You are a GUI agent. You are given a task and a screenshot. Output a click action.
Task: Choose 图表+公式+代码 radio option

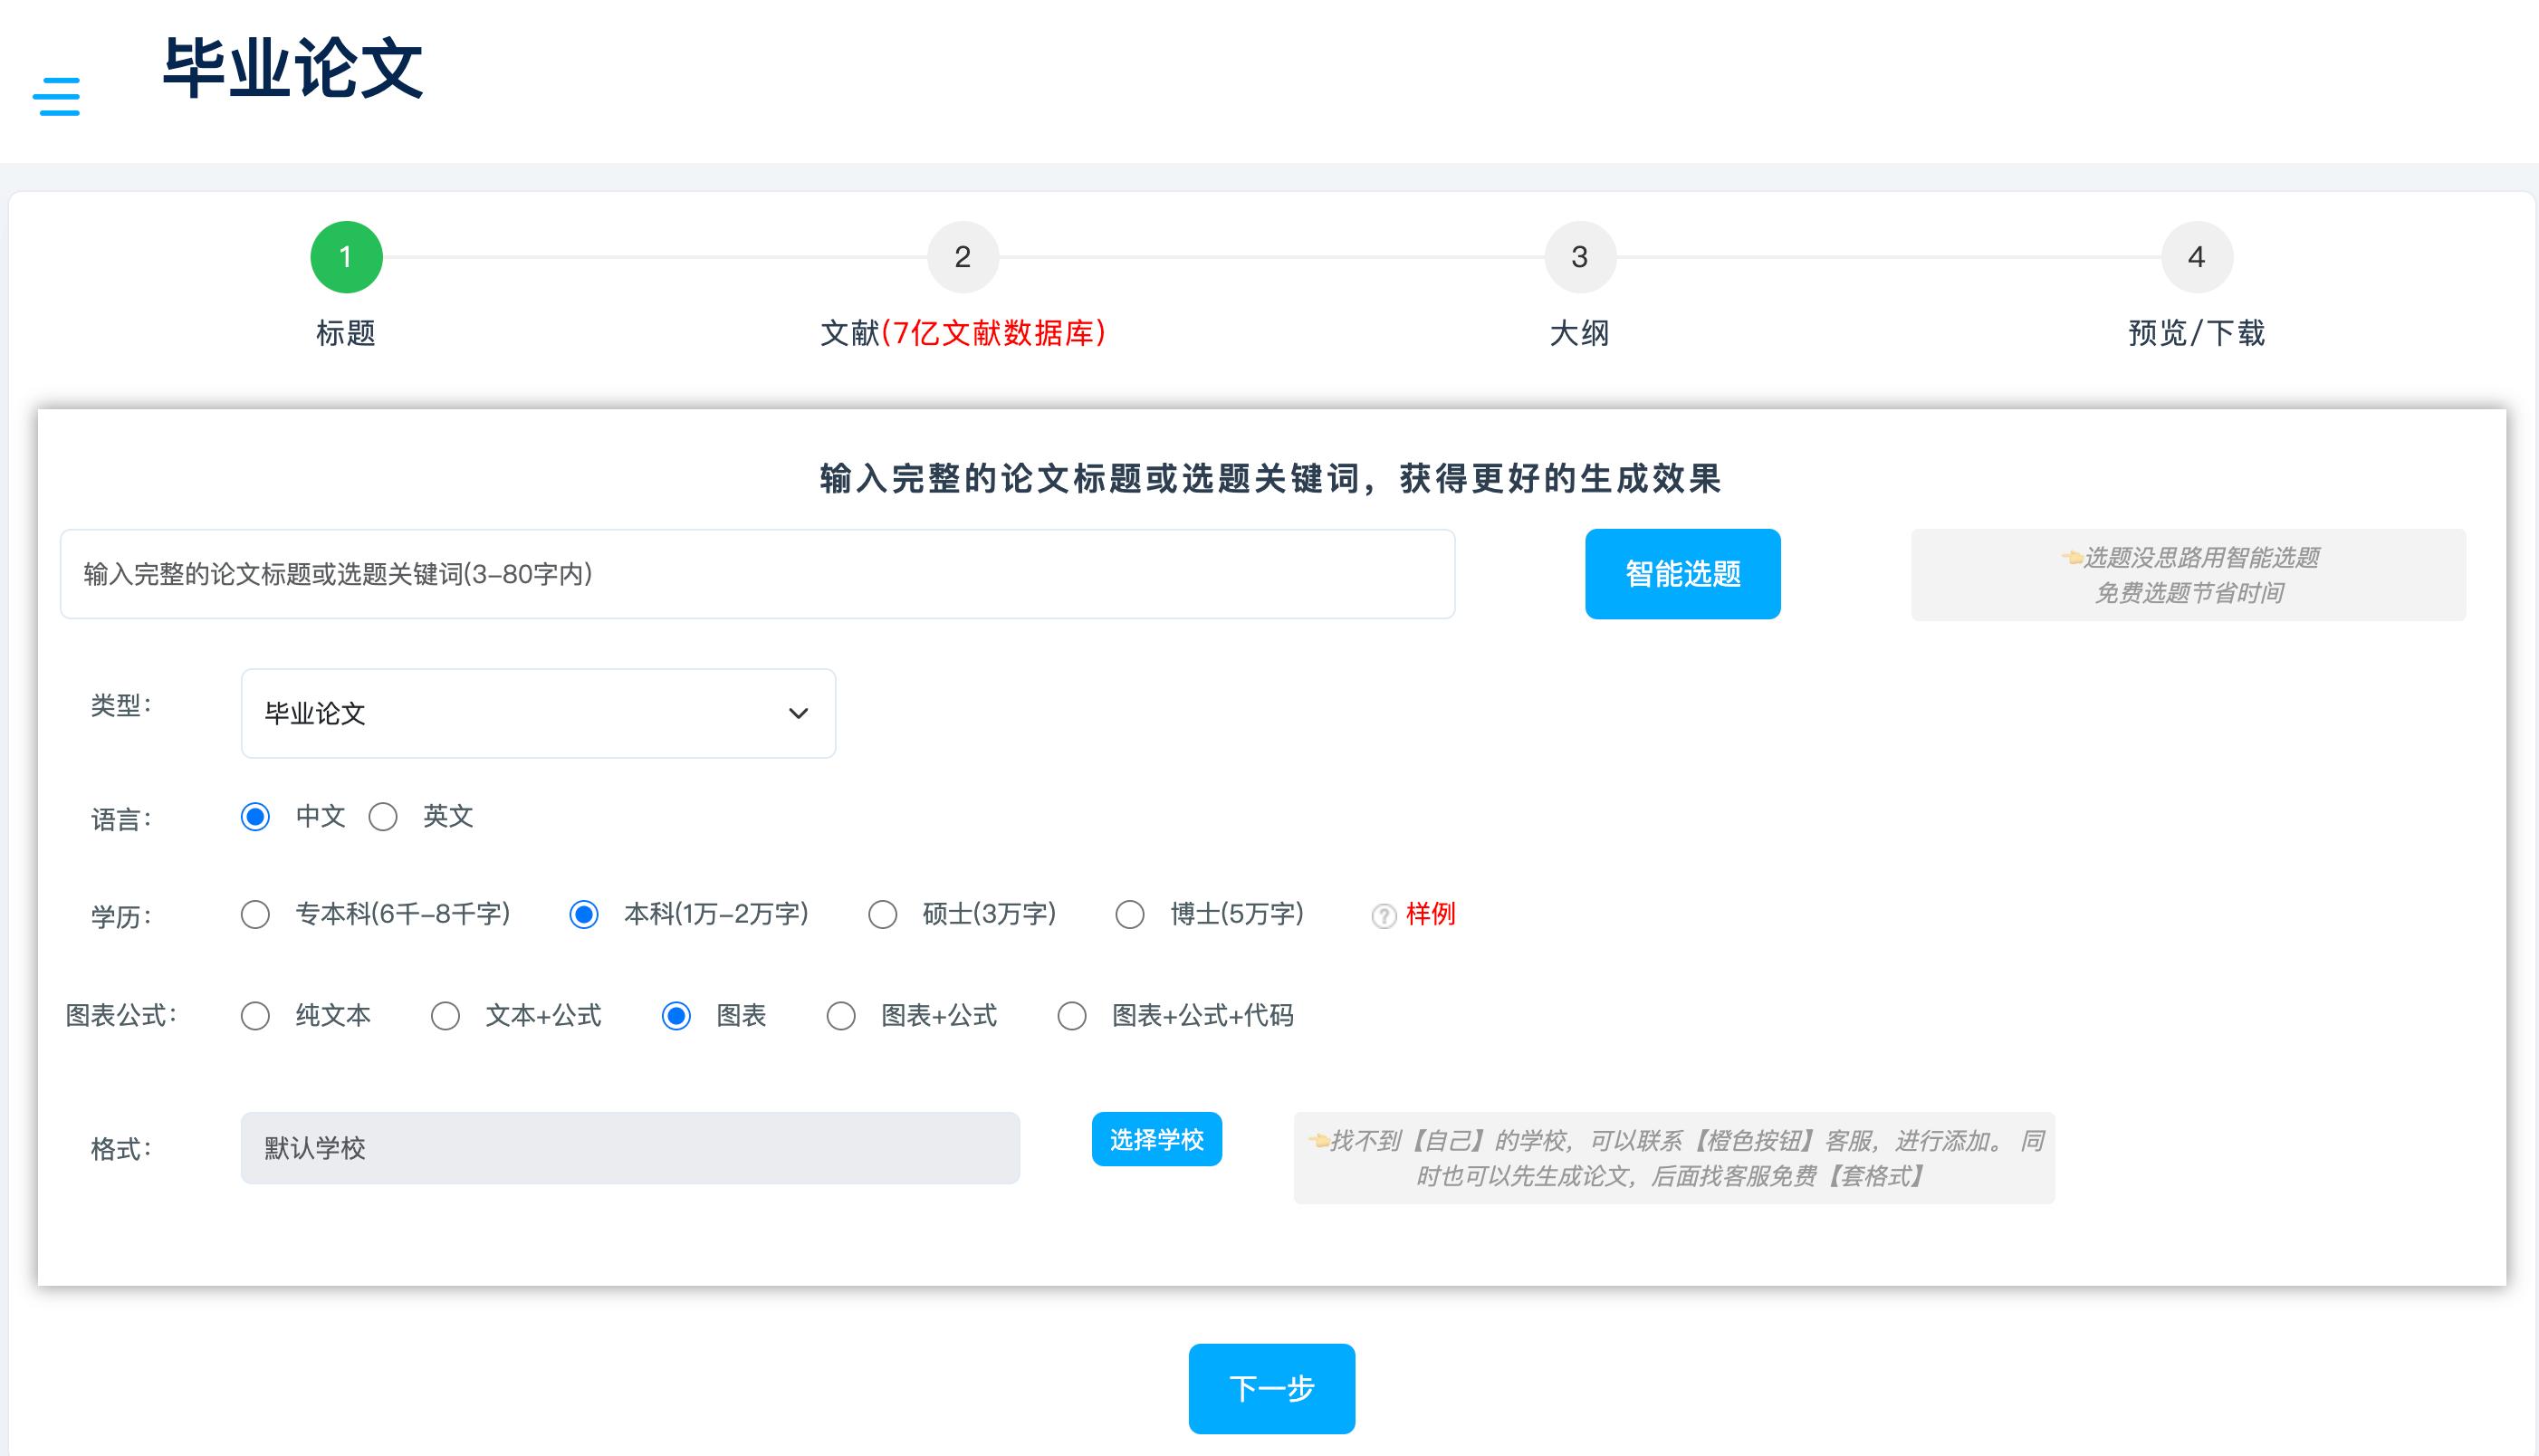pos(1072,1016)
